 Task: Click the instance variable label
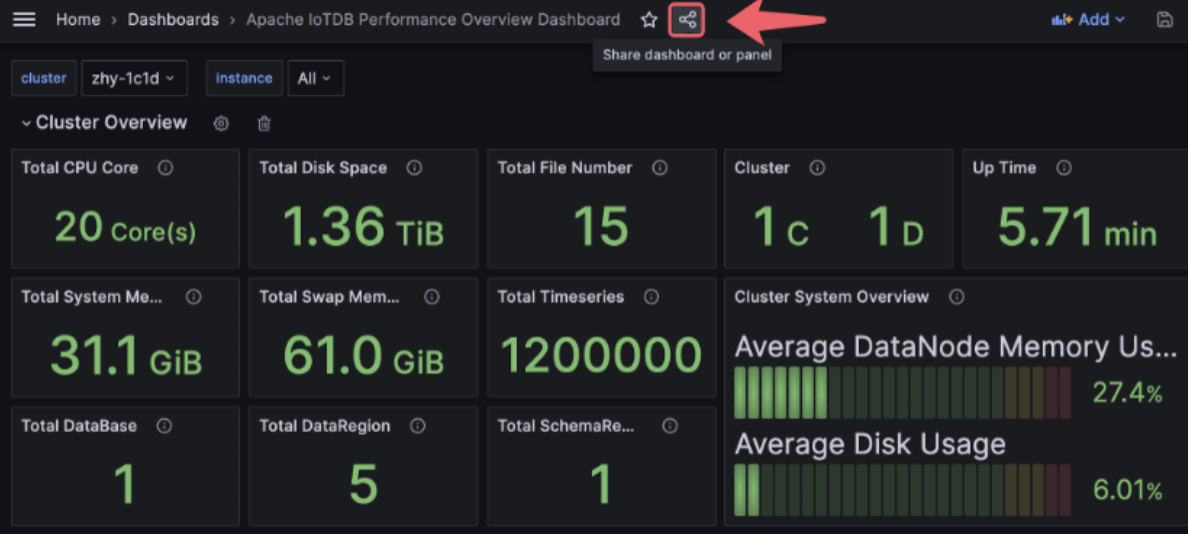tap(244, 78)
